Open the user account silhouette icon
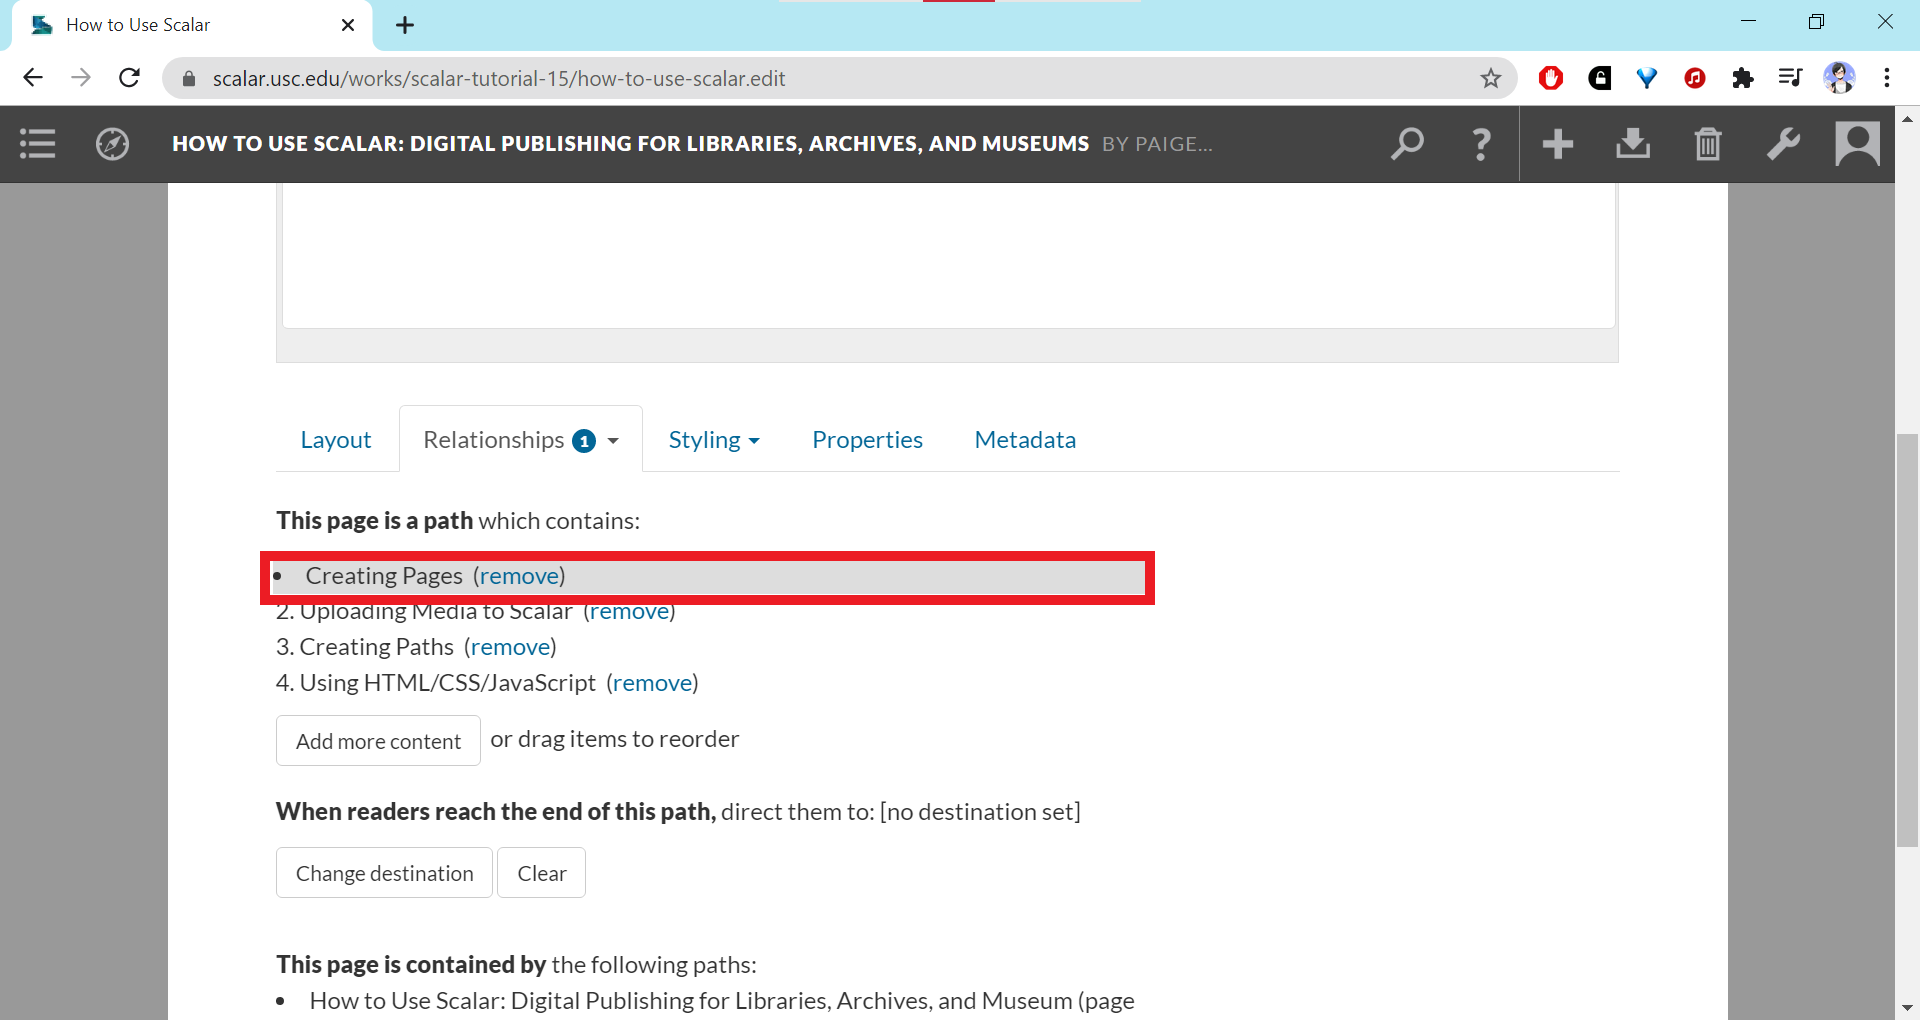The height and width of the screenshot is (1020, 1920). pyautogui.click(x=1857, y=144)
